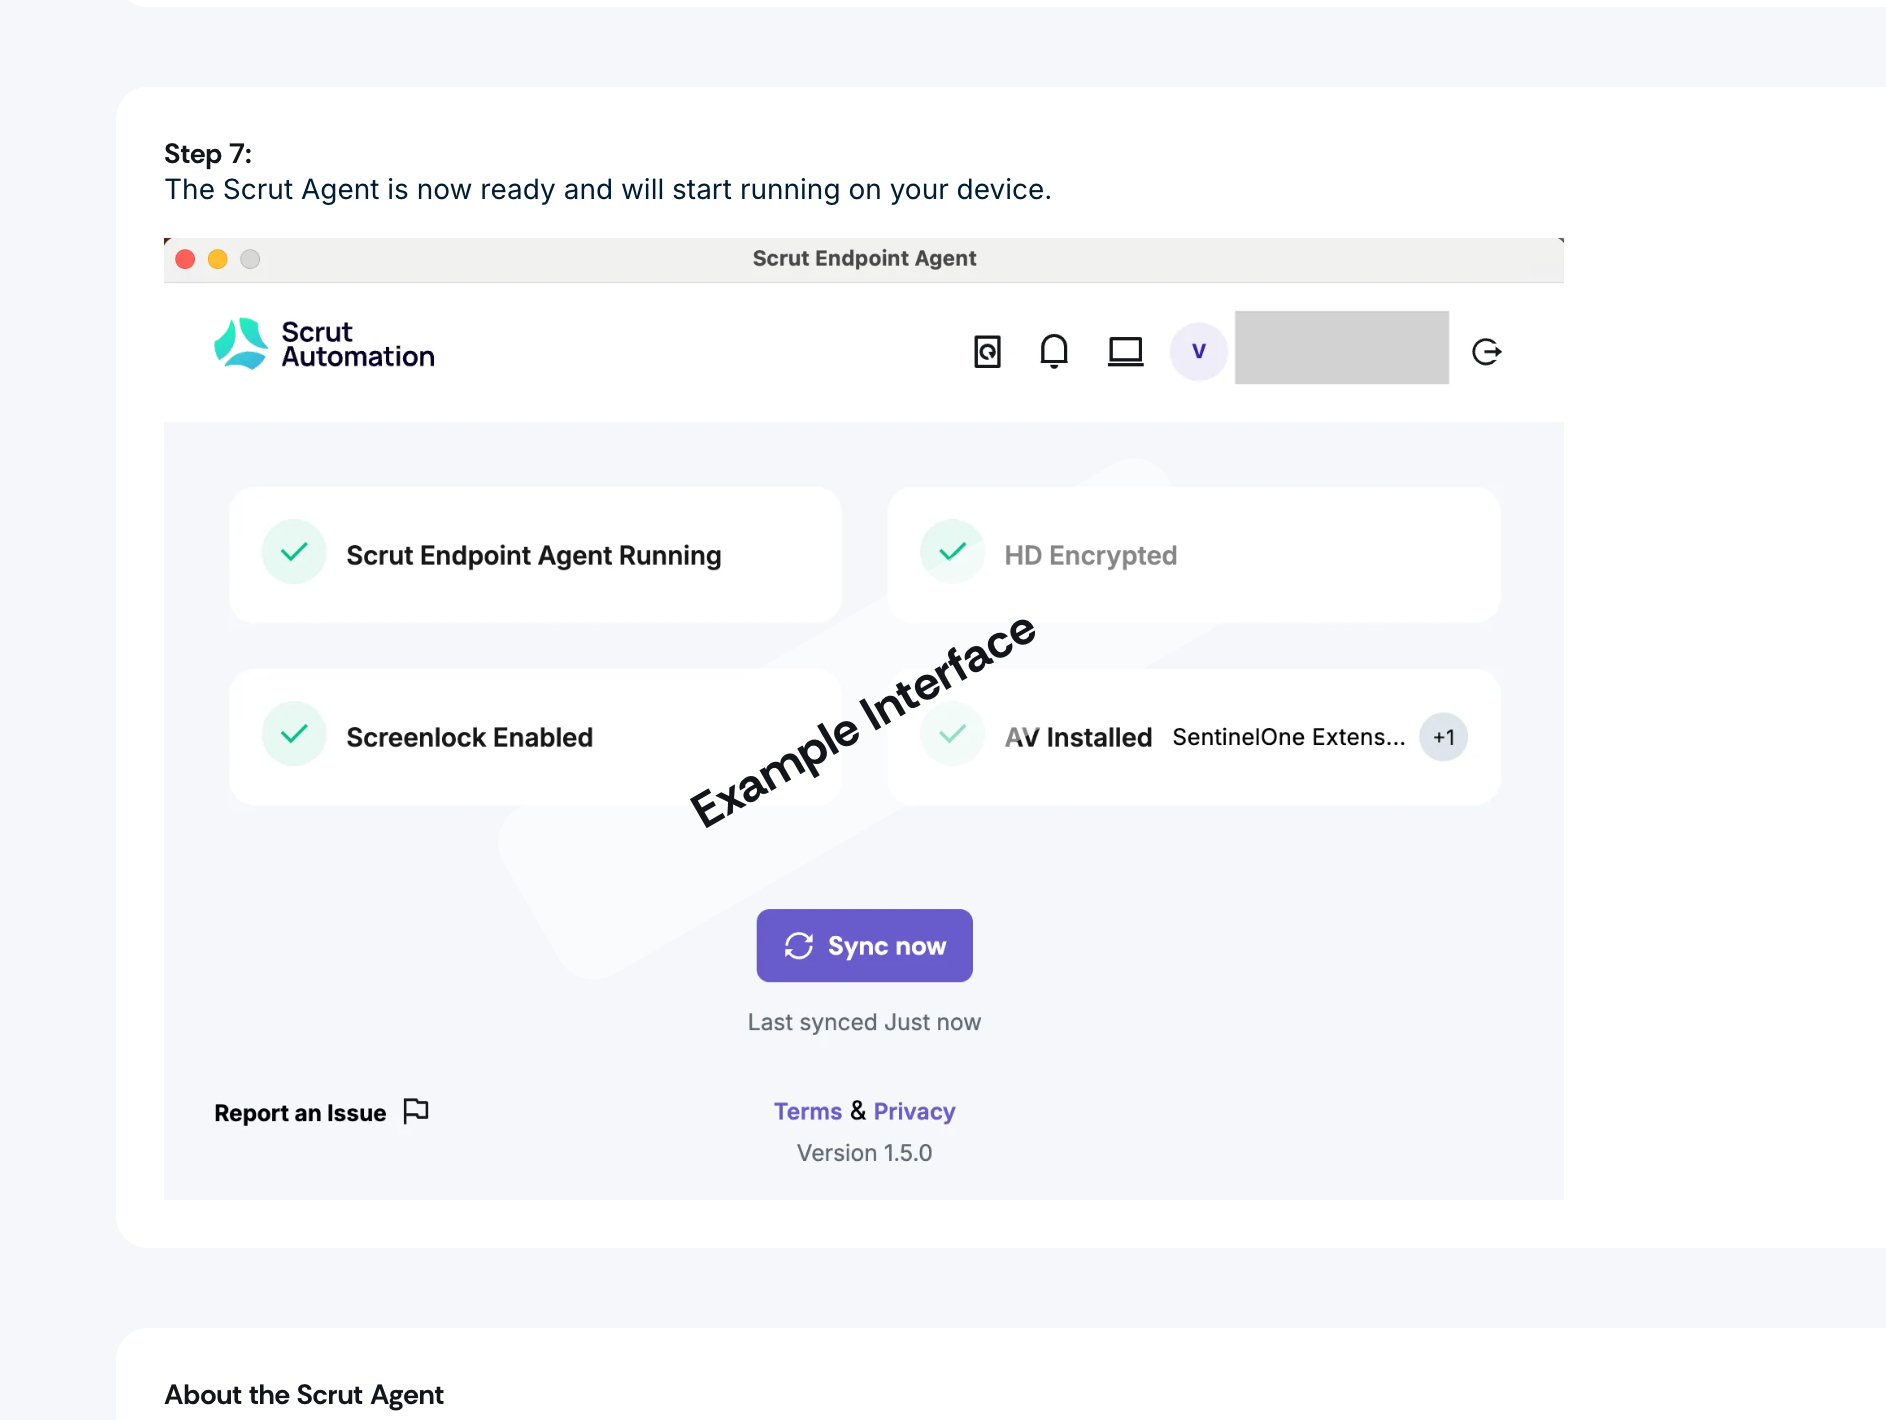Open the Terms link
Screen dimensions: 1886x1420
pyautogui.click(x=807, y=1111)
